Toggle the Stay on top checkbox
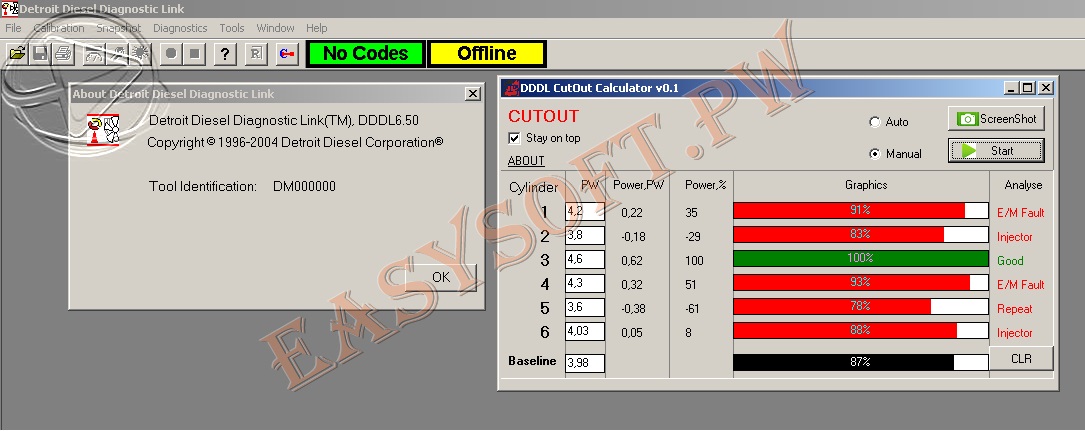Viewport: 1085px width, 431px height. click(514, 138)
